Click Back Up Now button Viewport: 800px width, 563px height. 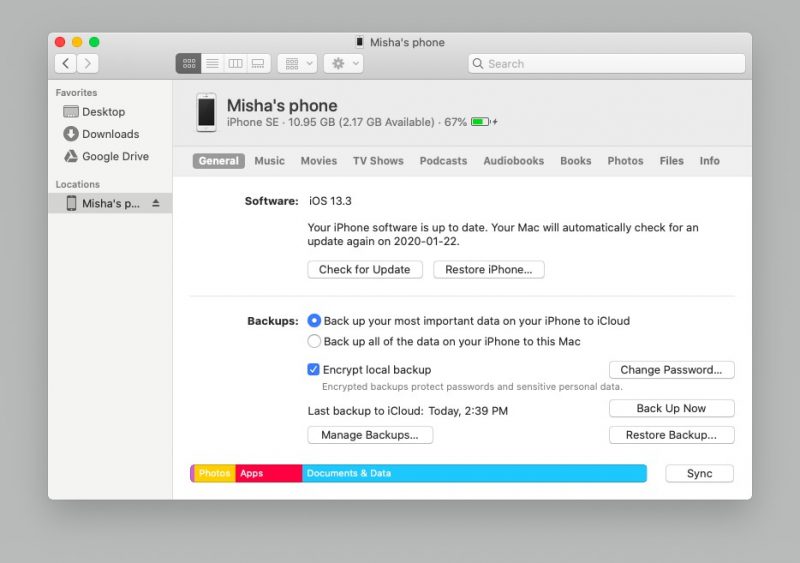coord(671,408)
